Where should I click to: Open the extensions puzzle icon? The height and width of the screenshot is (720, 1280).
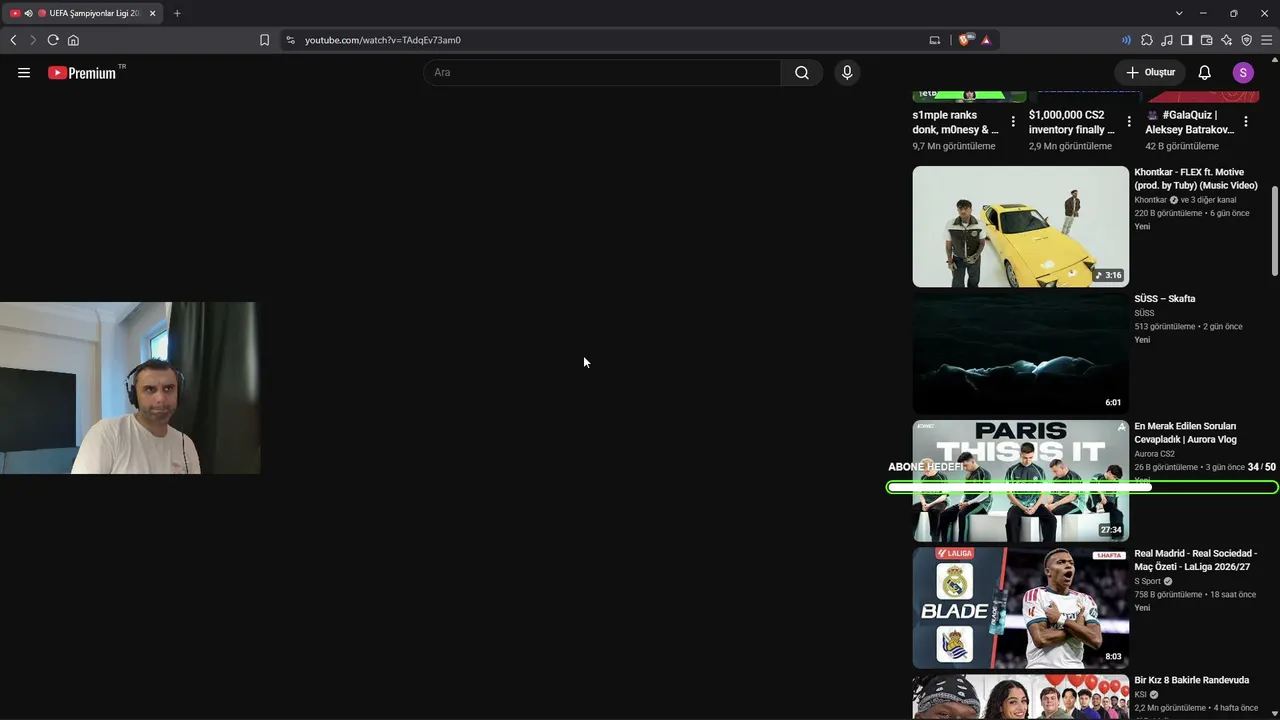pos(1147,40)
